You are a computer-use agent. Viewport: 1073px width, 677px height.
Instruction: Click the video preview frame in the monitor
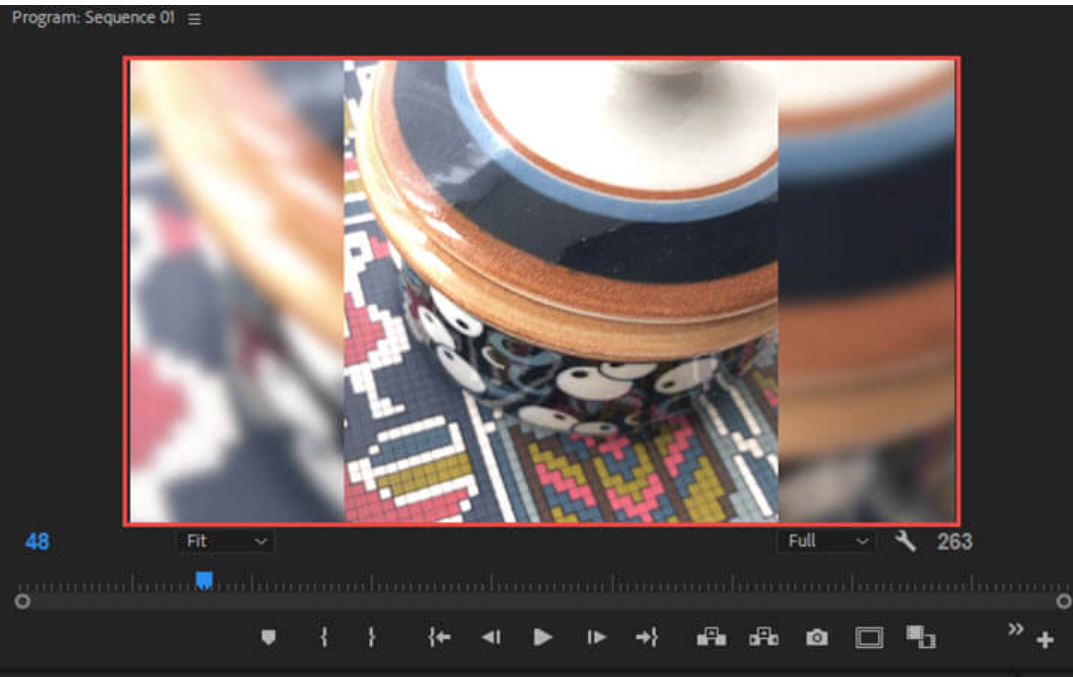click(x=542, y=292)
